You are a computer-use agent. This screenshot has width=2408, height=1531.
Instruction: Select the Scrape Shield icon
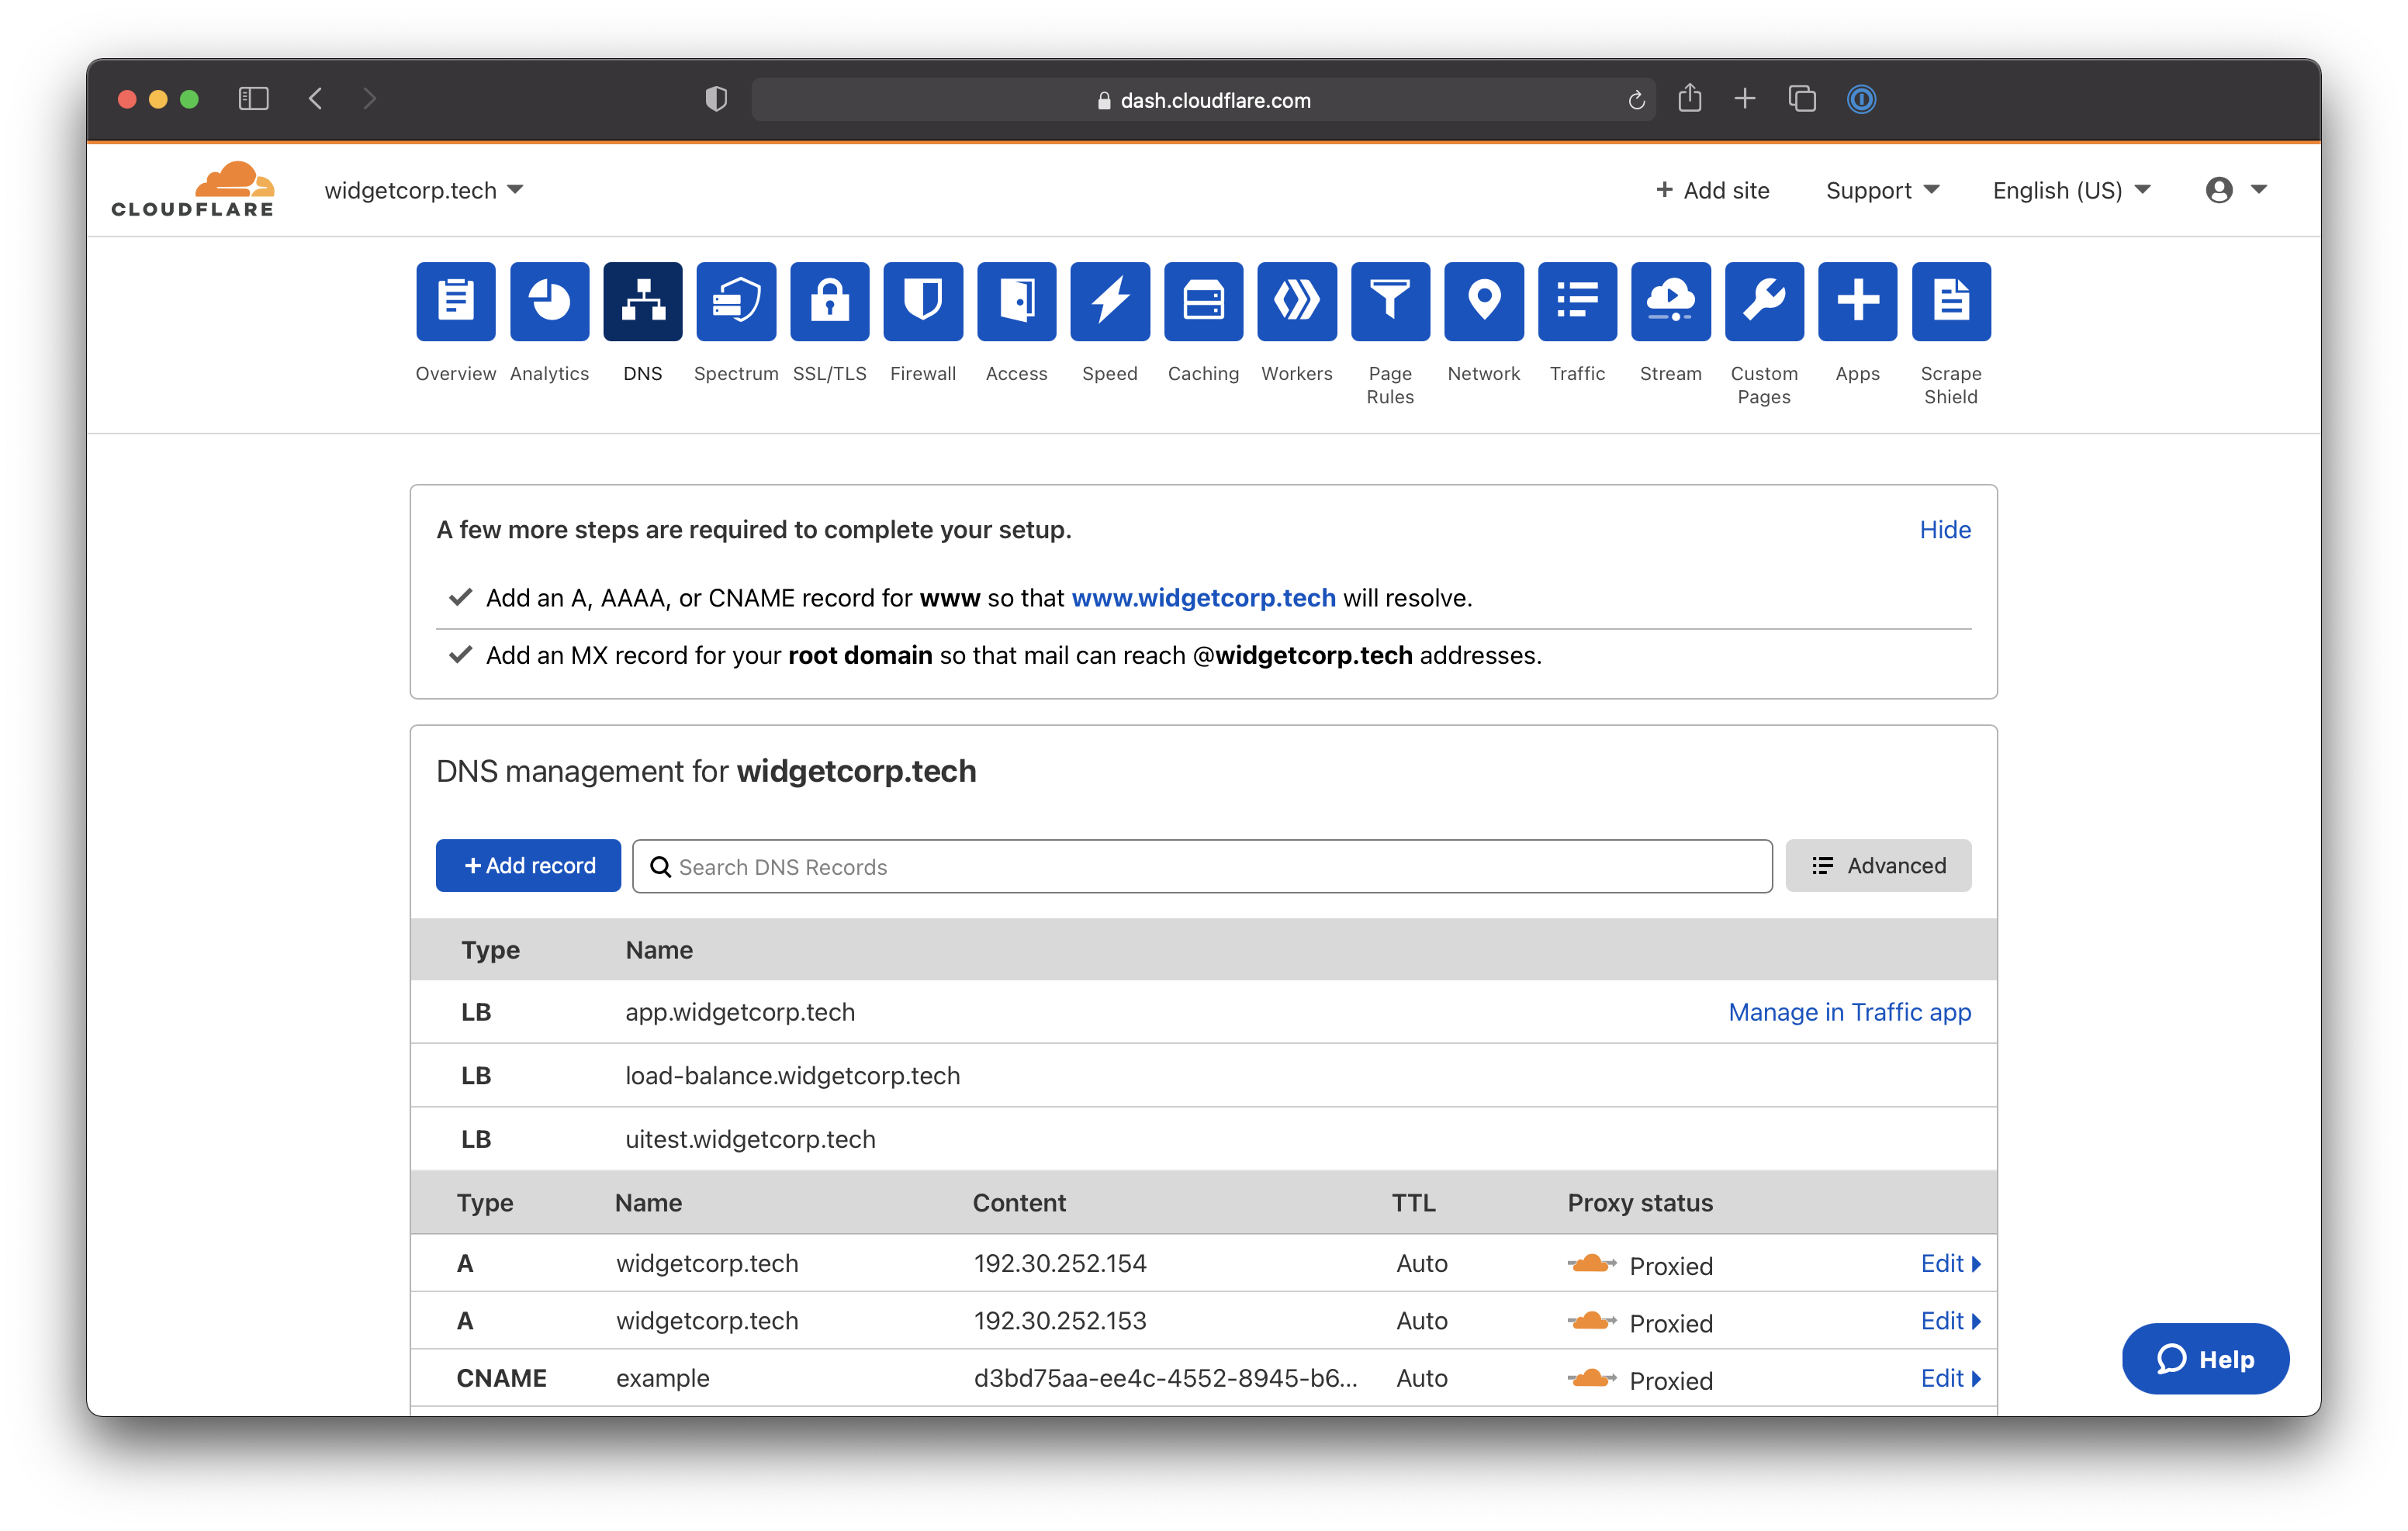click(x=1950, y=301)
